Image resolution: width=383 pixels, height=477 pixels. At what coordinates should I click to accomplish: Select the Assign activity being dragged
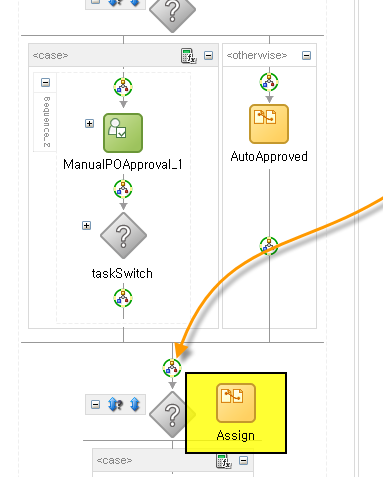[x=236, y=403]
